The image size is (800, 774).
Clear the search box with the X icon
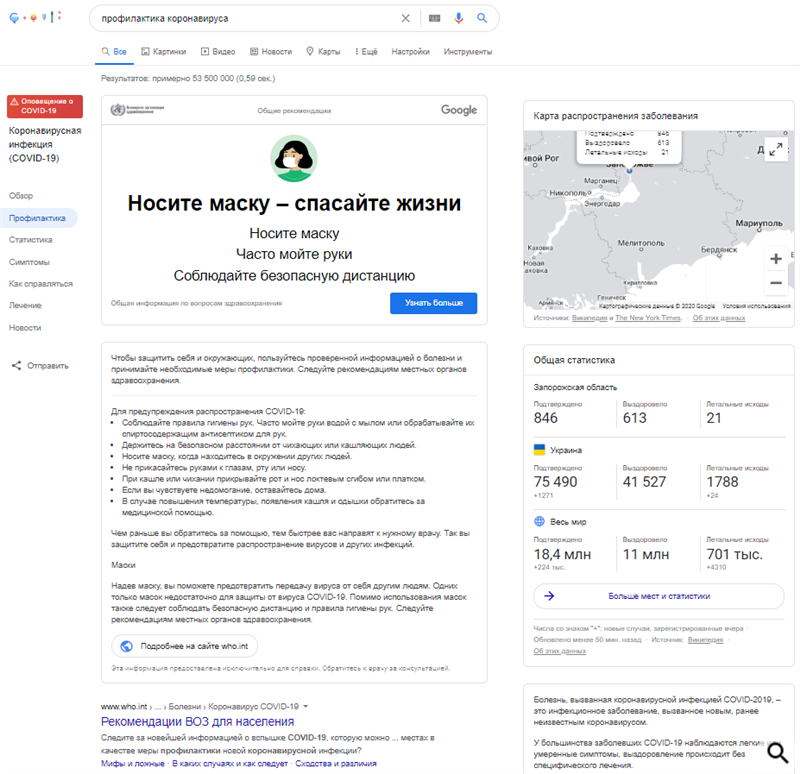(405, 18)
